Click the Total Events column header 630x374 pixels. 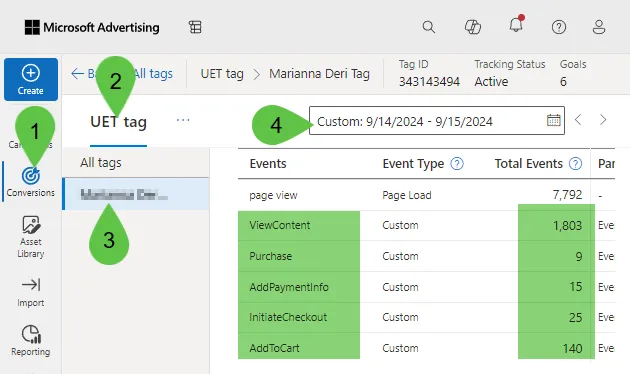point(528,163)
